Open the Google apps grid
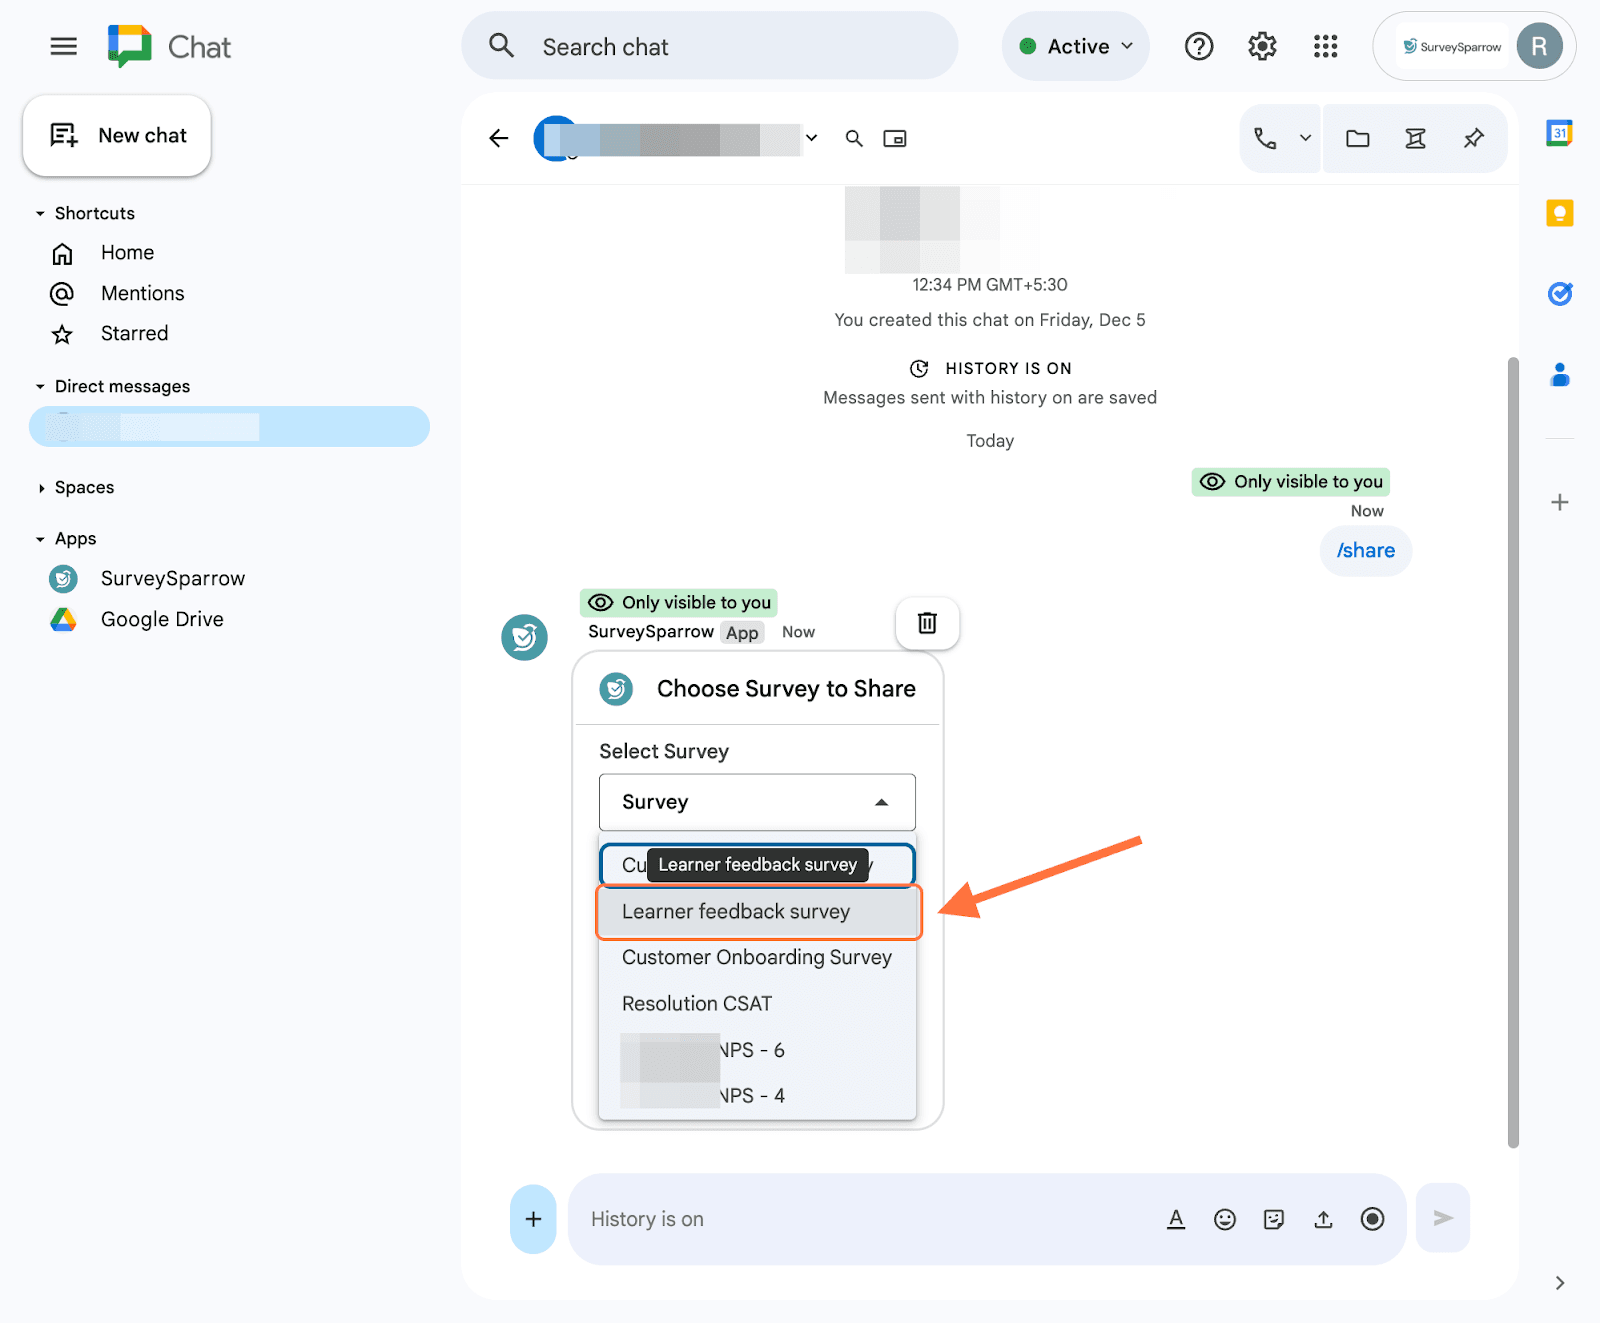1600x1323 pixels. [x=1325, y=46]
